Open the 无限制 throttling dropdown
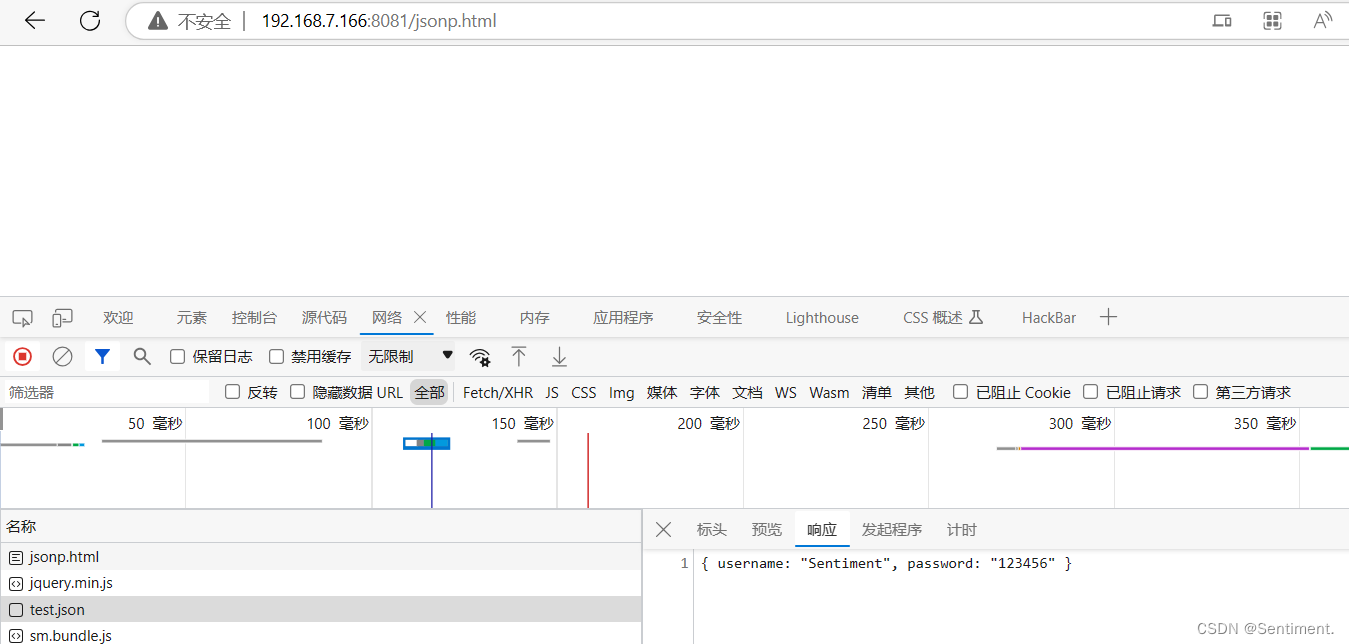Screen dimensions: 1349x644 tap(408, 356)
